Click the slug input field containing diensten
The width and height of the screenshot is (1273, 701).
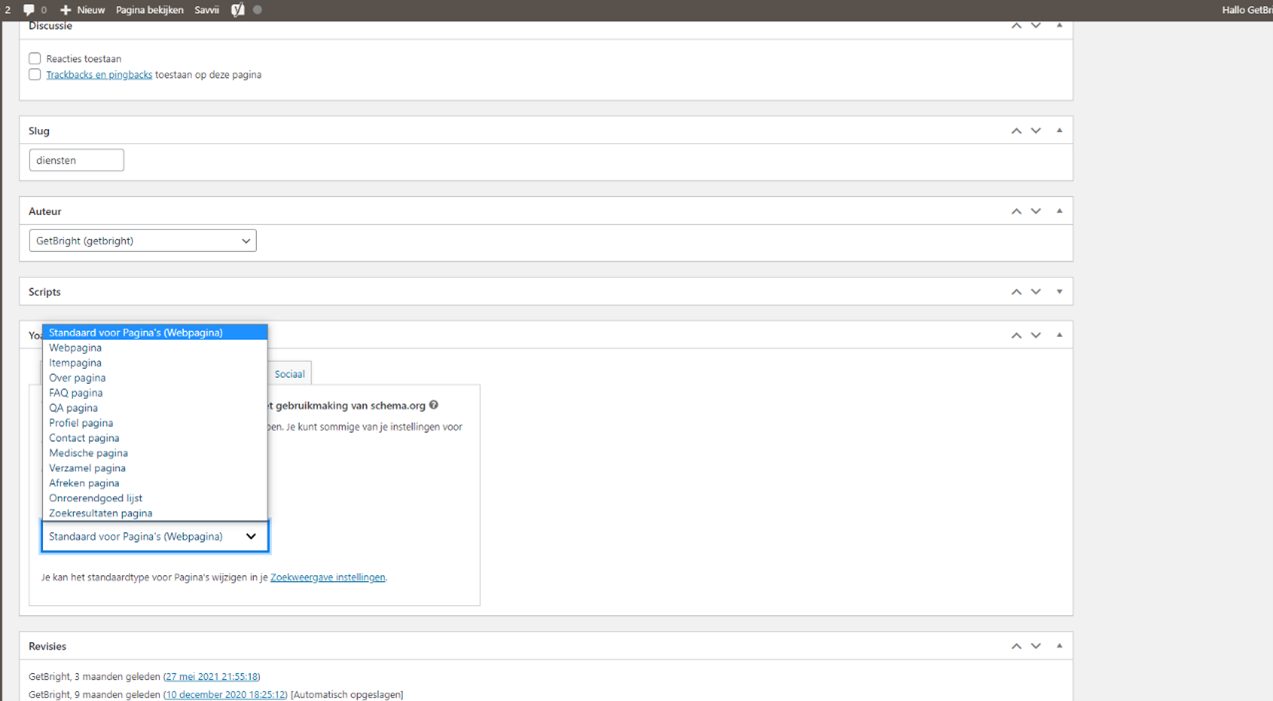pos(76,159)
